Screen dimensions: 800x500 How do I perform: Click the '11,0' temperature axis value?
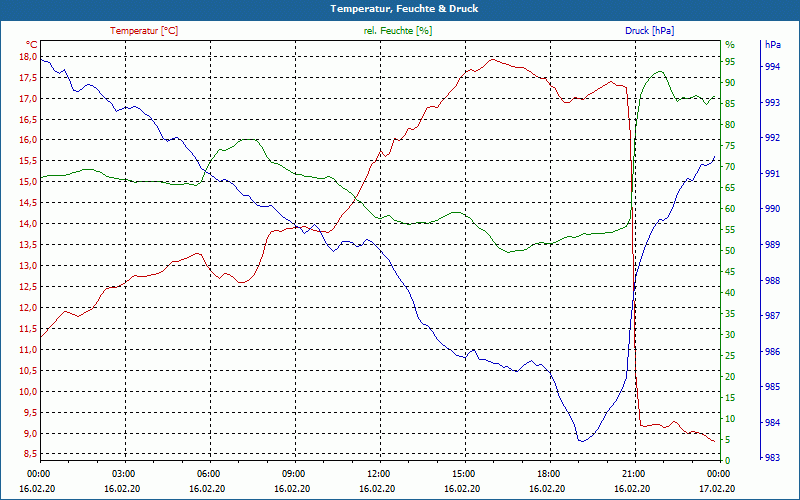(28, 349)
